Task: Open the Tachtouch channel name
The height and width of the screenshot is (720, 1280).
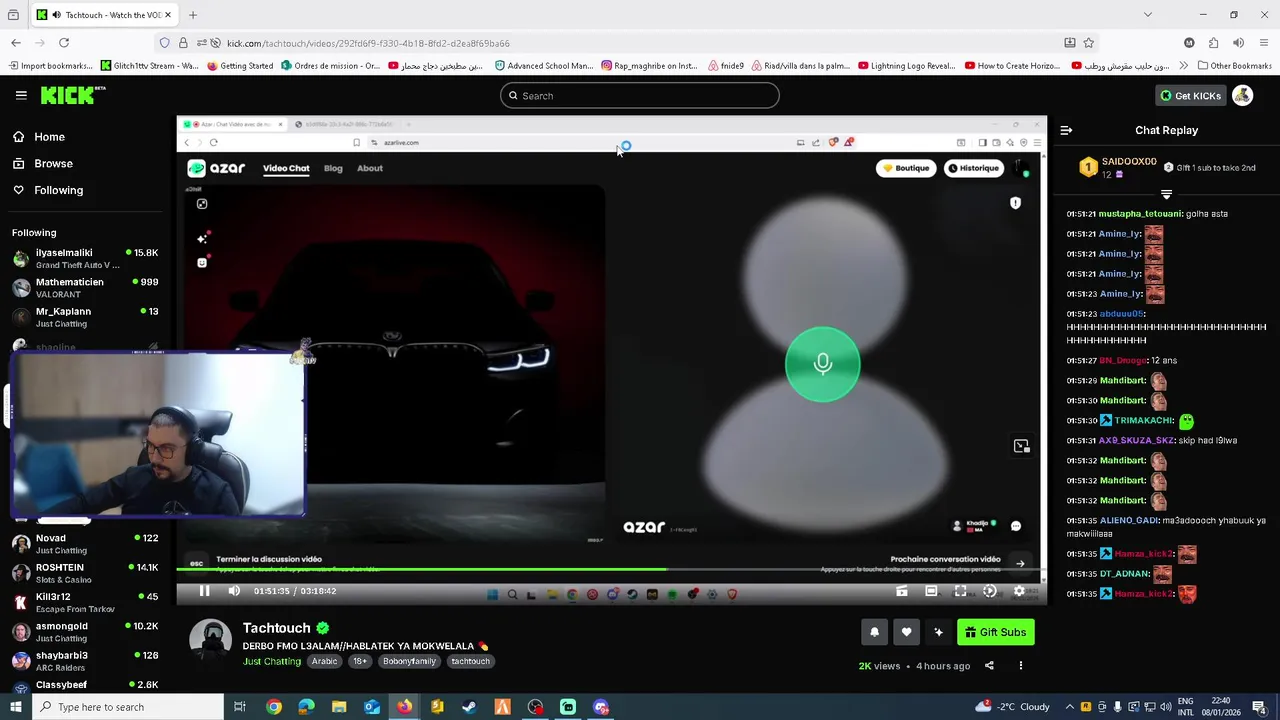Action: pyautogui.click(x=277, y=628)
